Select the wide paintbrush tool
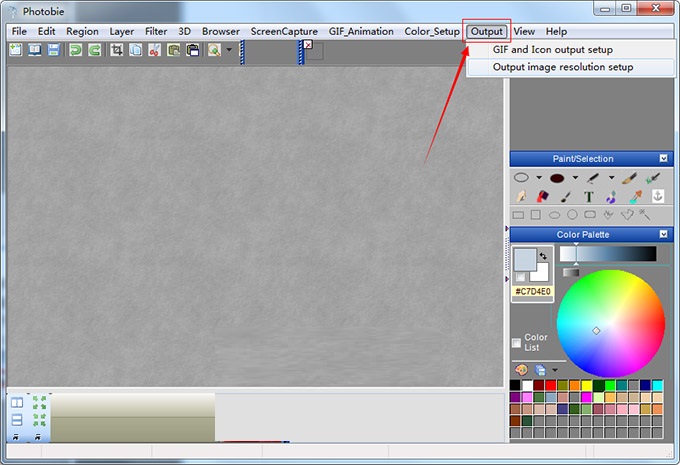 (629, 178)
